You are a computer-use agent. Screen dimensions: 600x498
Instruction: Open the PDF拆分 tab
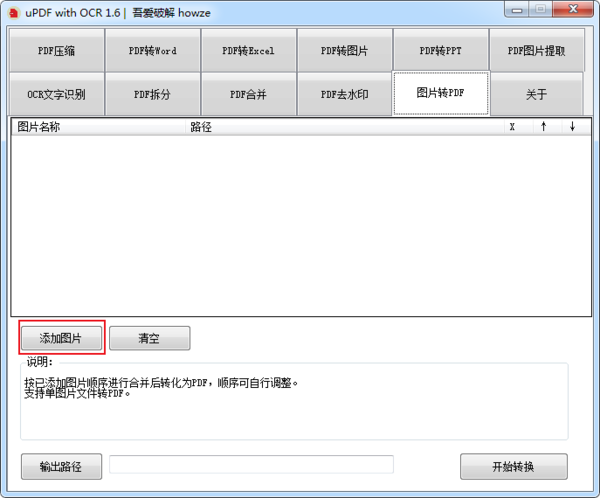click(153, 94)
